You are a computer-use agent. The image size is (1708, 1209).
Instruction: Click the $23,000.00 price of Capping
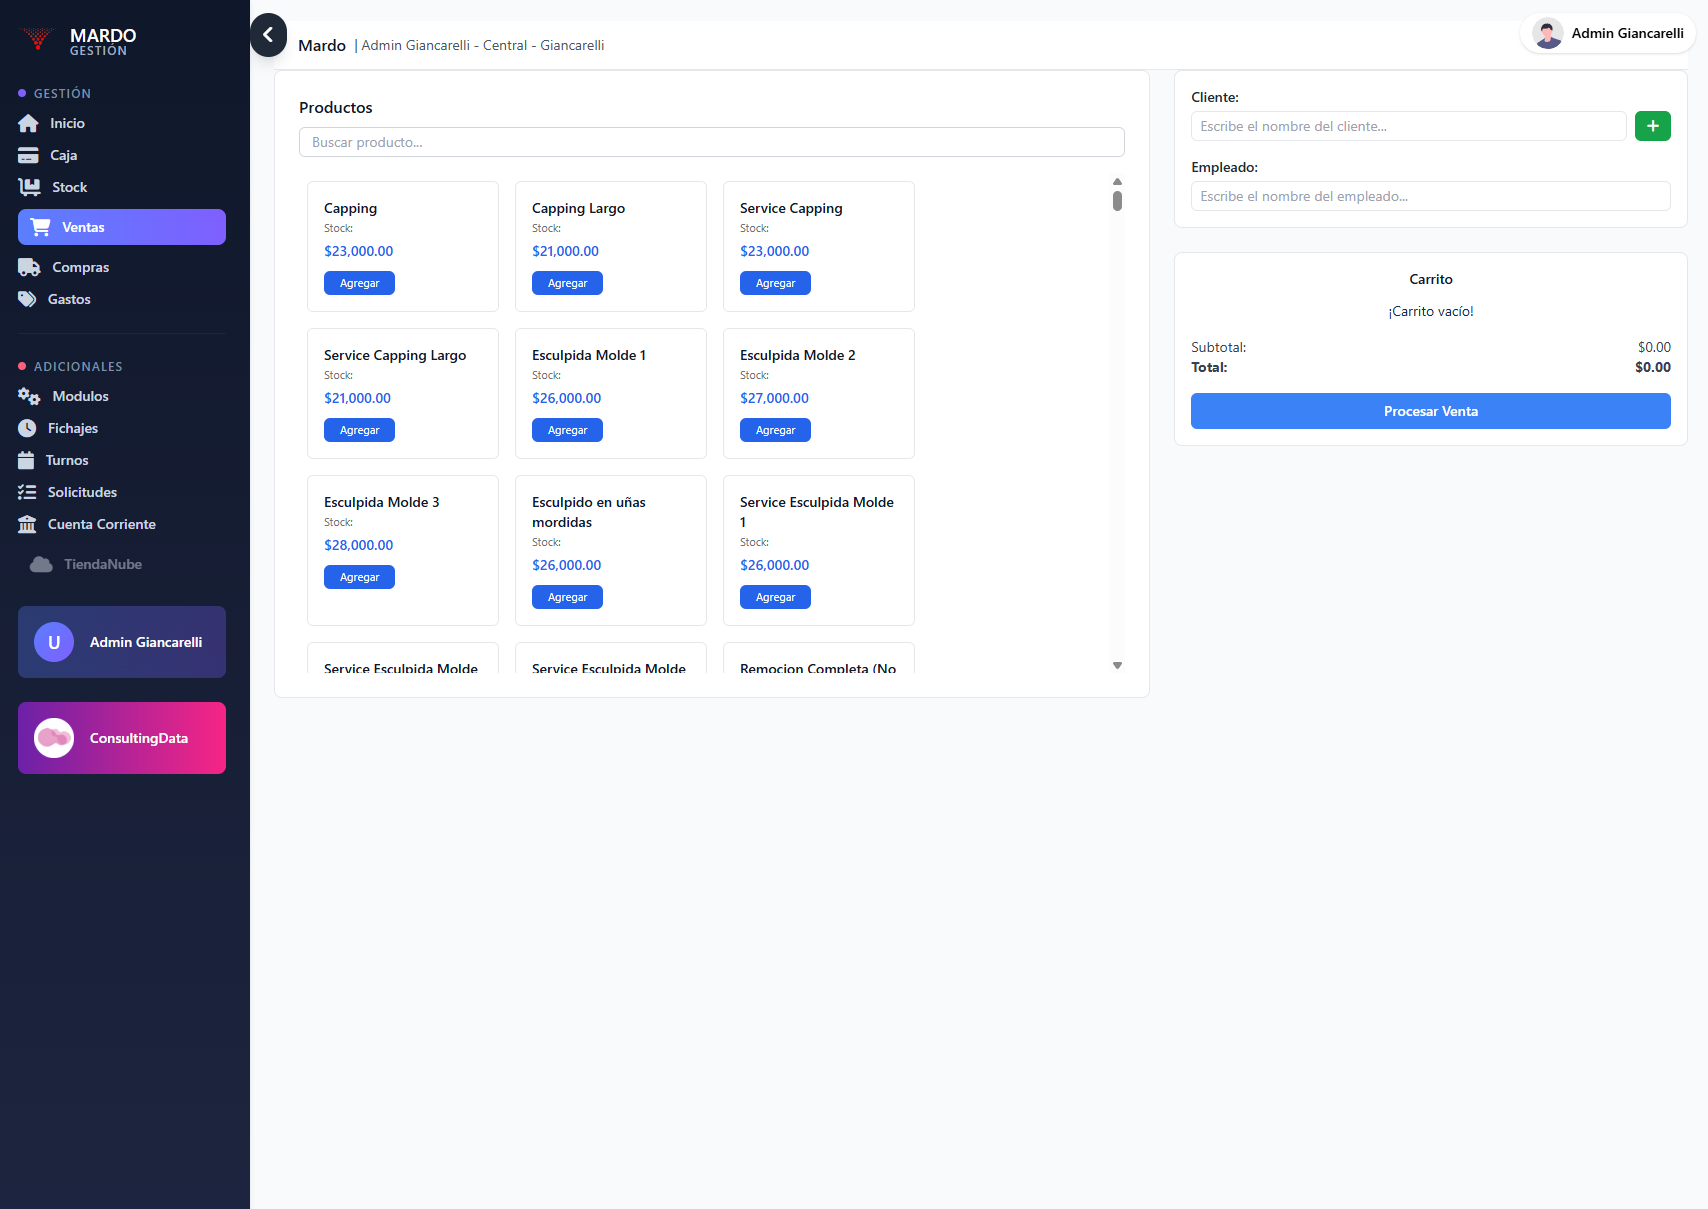pyautogui.click(x=358, y=251)
